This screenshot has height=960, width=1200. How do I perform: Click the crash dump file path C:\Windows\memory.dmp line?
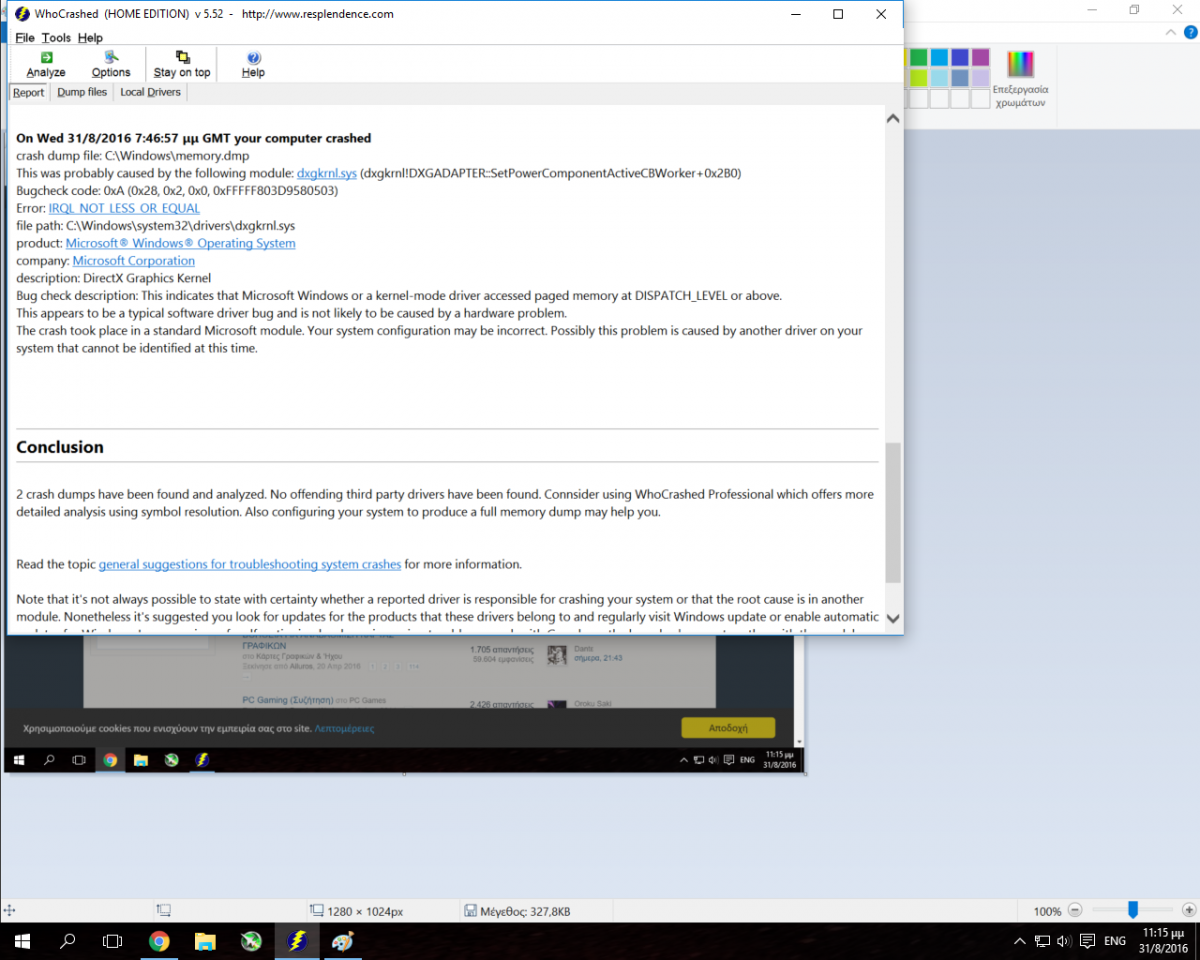(x=133, y=156)
